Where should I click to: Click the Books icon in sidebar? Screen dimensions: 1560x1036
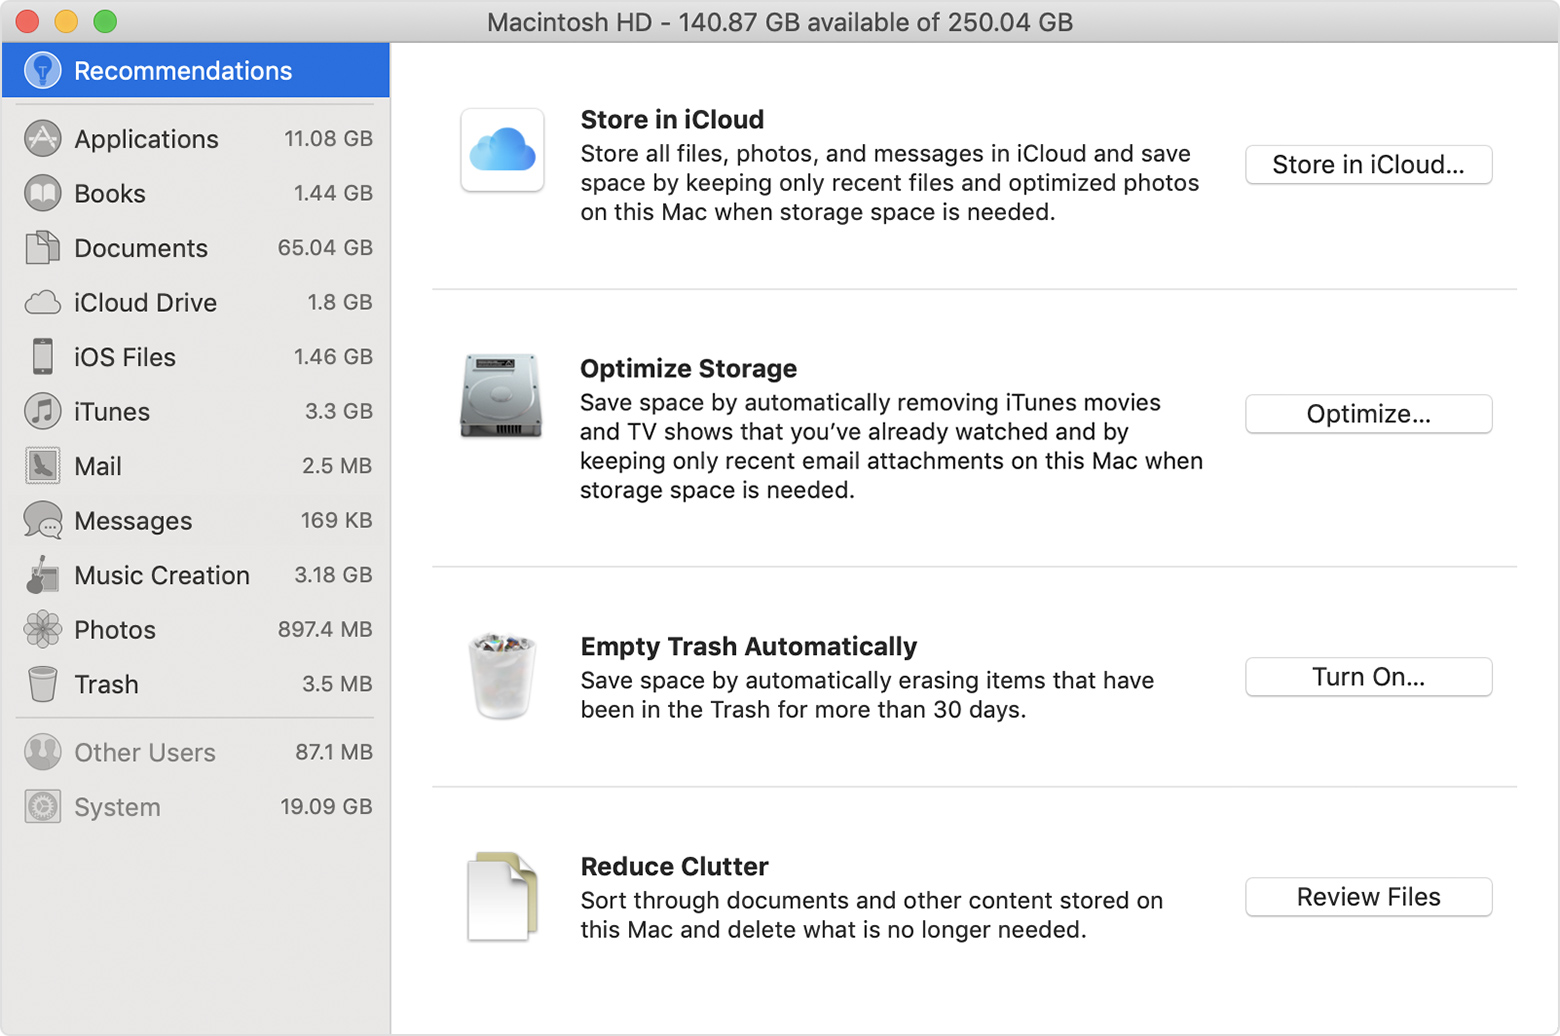point(42,193)
